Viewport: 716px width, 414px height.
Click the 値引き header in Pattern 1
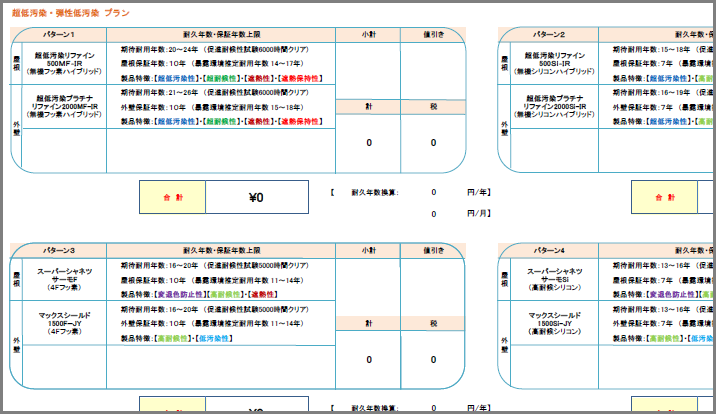[433, 34]
